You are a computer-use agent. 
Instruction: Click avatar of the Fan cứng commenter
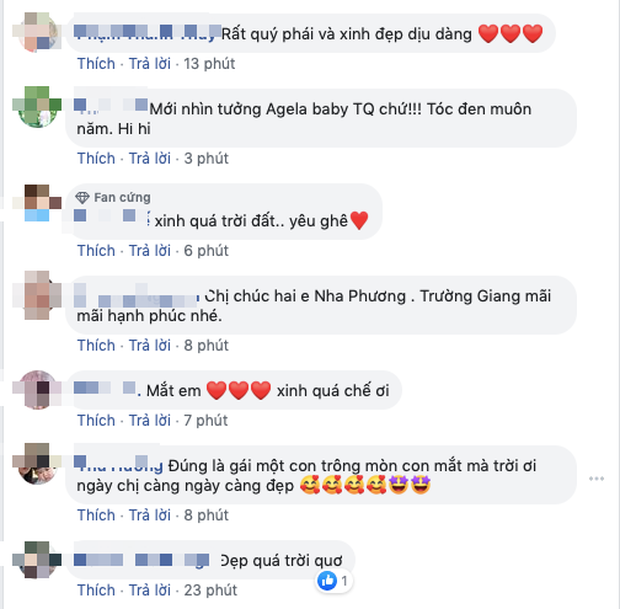38,202
